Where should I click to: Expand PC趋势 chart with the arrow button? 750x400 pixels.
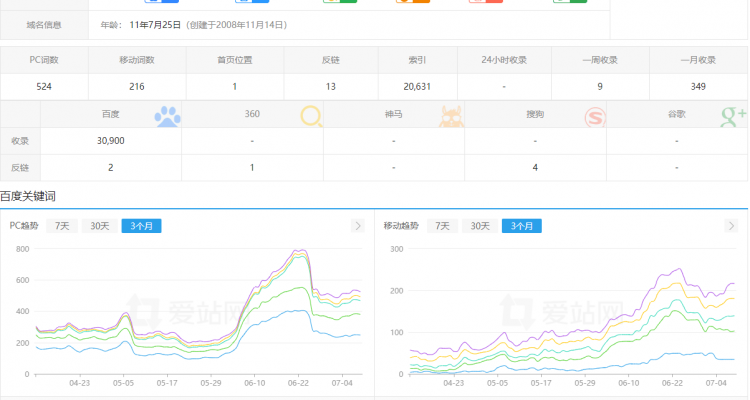357,226
